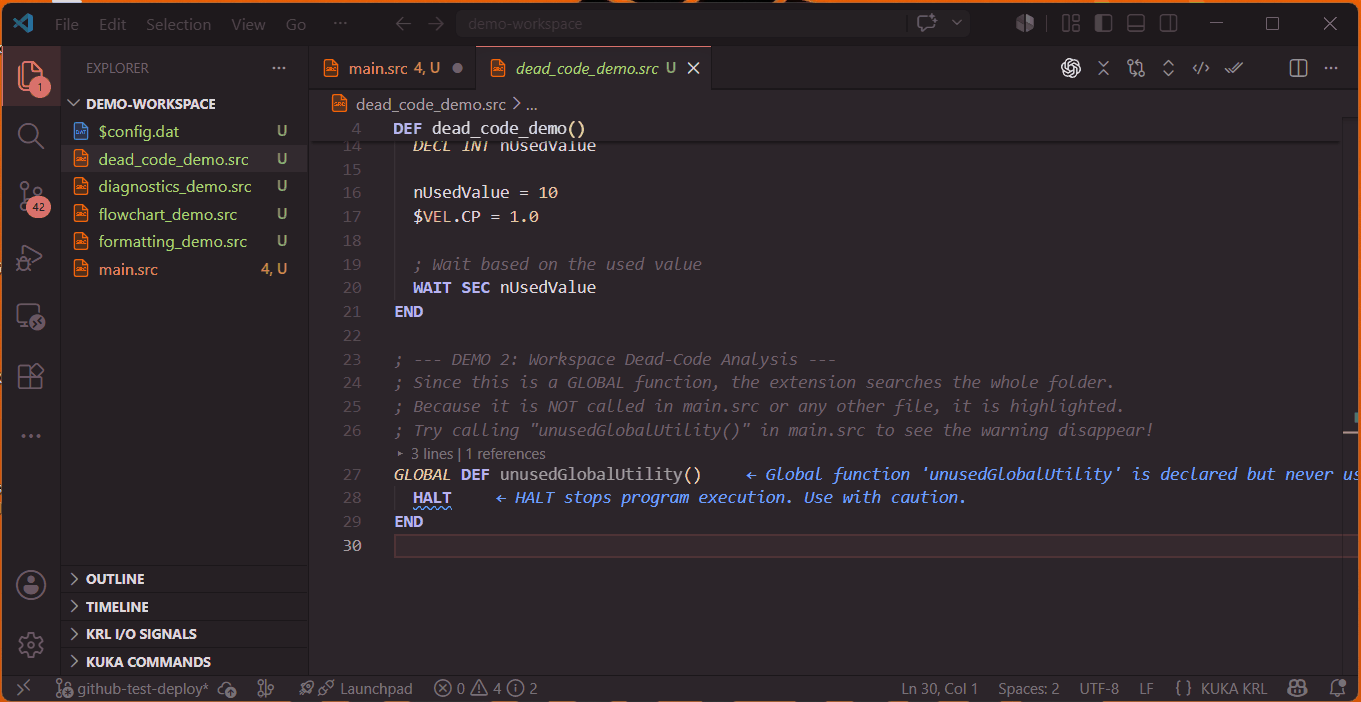Click the up-down chevrons icon in editor toolbar

pyautogui.click(x=1168, y=68)
